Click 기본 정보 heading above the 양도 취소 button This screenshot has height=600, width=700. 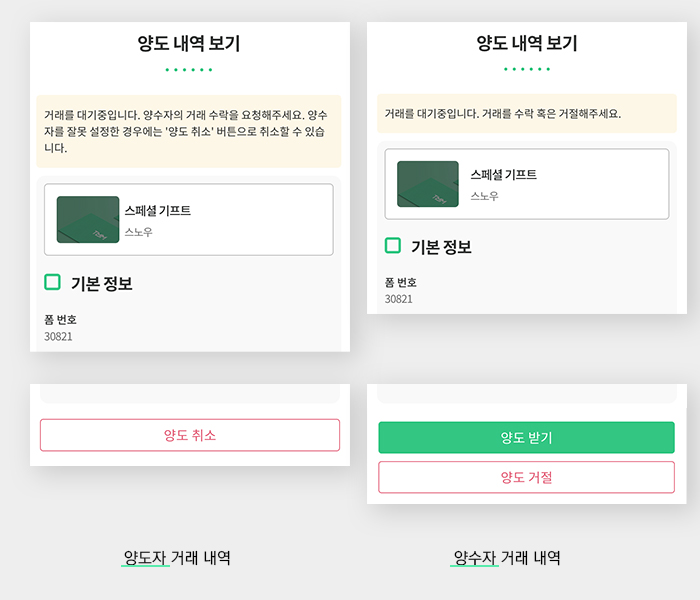[102, 283]
